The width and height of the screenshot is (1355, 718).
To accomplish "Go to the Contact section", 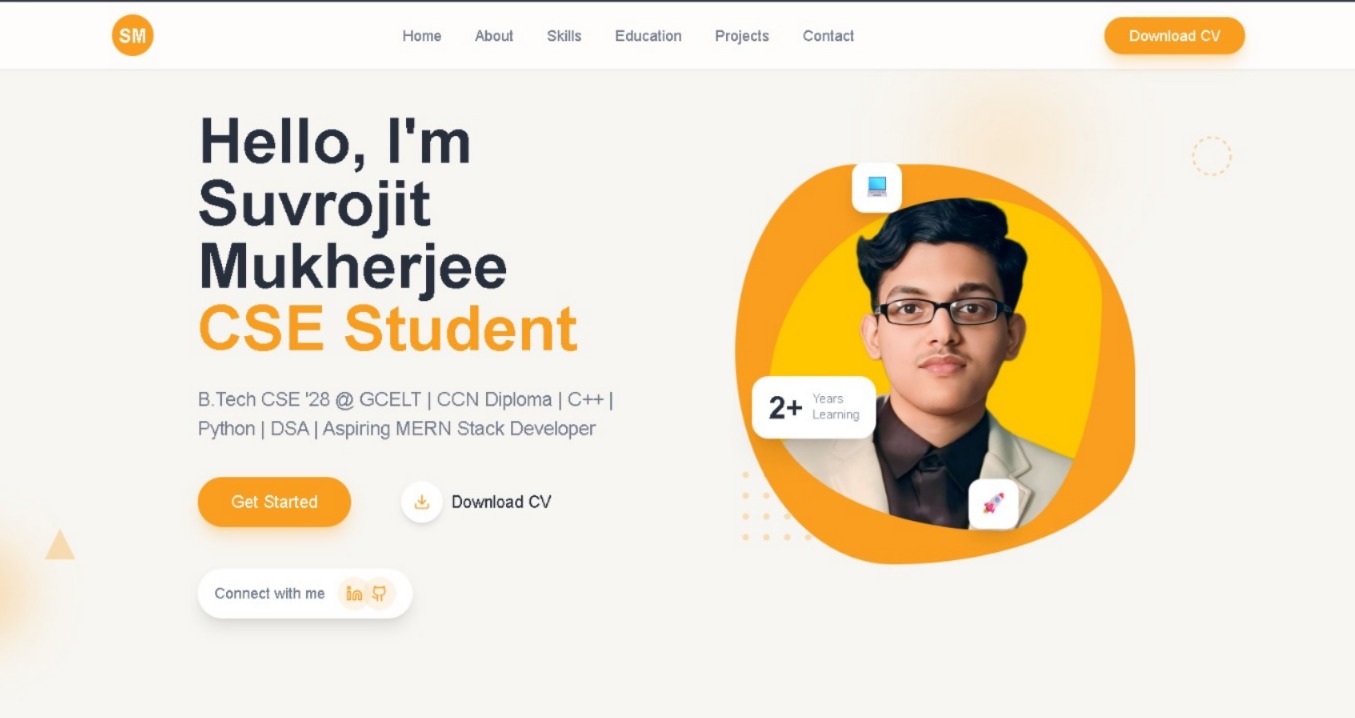I will (828, 36).
